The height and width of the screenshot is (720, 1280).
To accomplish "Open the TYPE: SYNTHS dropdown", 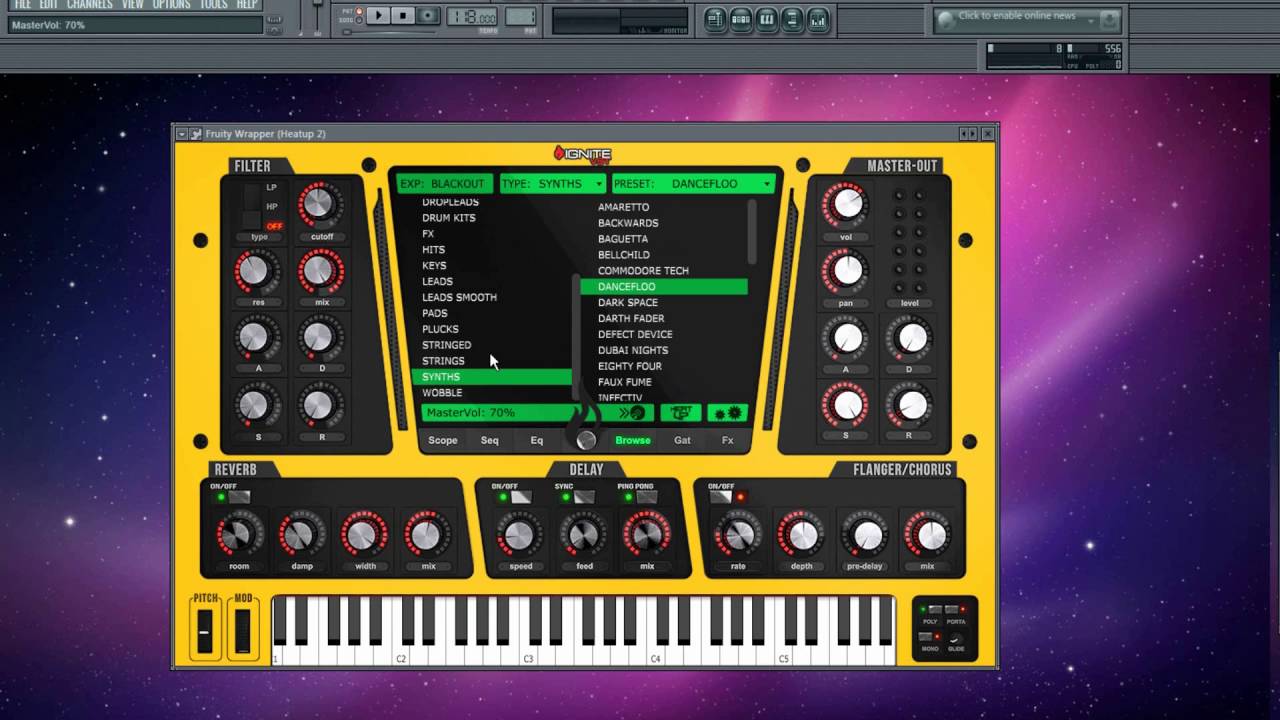I will tap(553, 184).
